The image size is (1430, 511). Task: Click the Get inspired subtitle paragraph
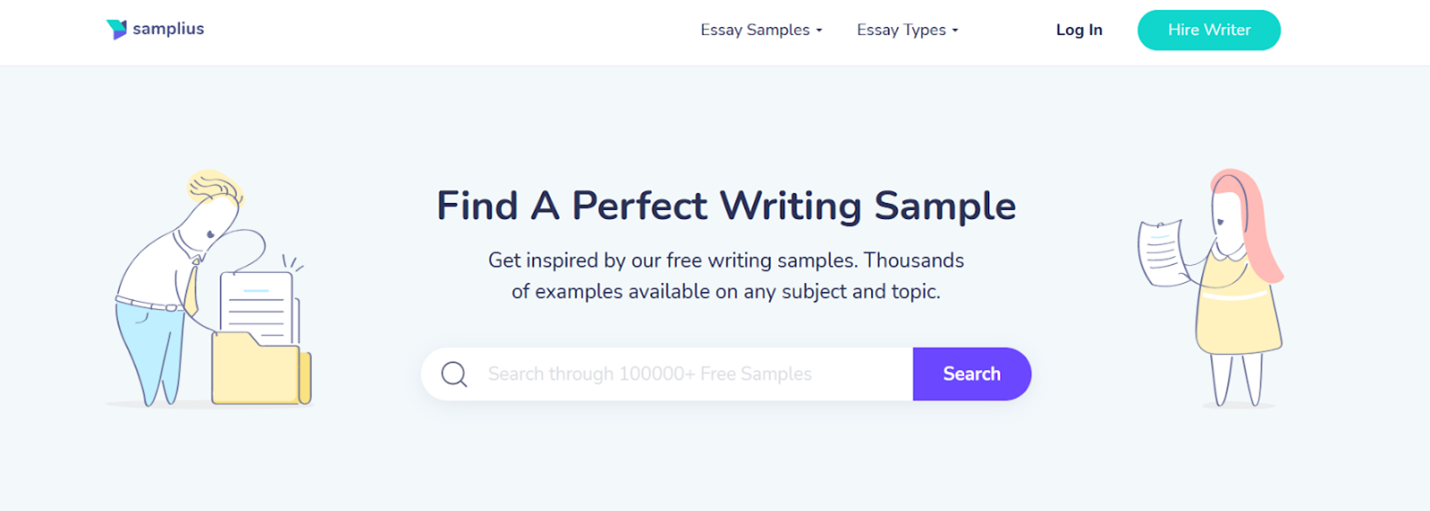[x=726, y=276]
